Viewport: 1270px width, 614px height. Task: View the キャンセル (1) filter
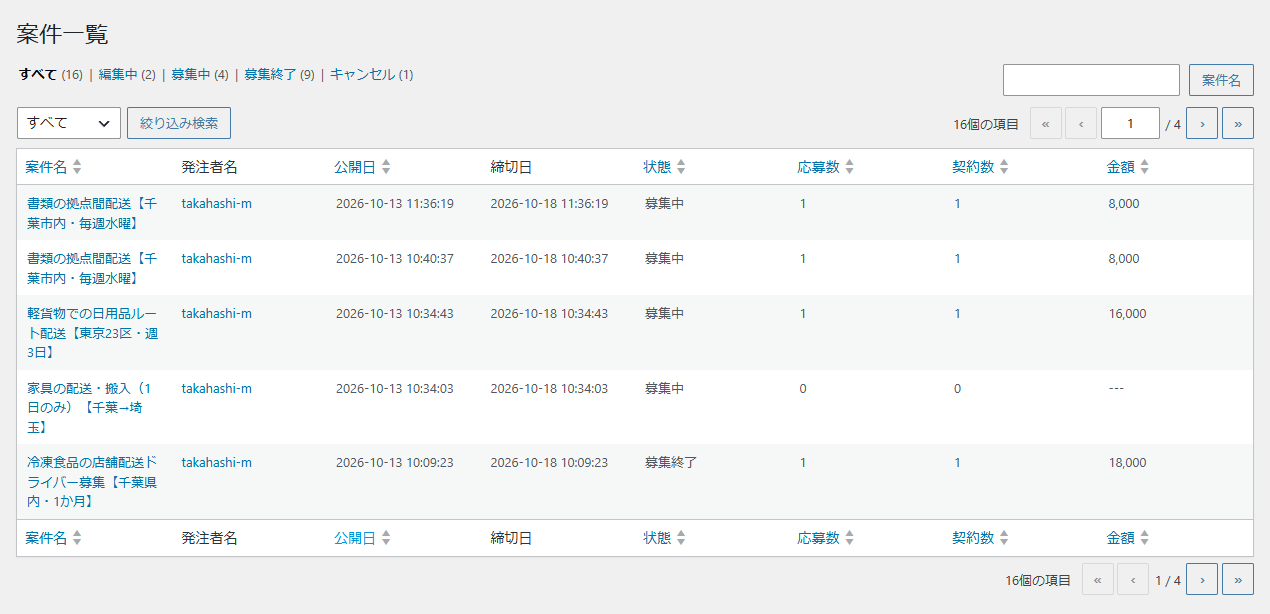point(371,74)
